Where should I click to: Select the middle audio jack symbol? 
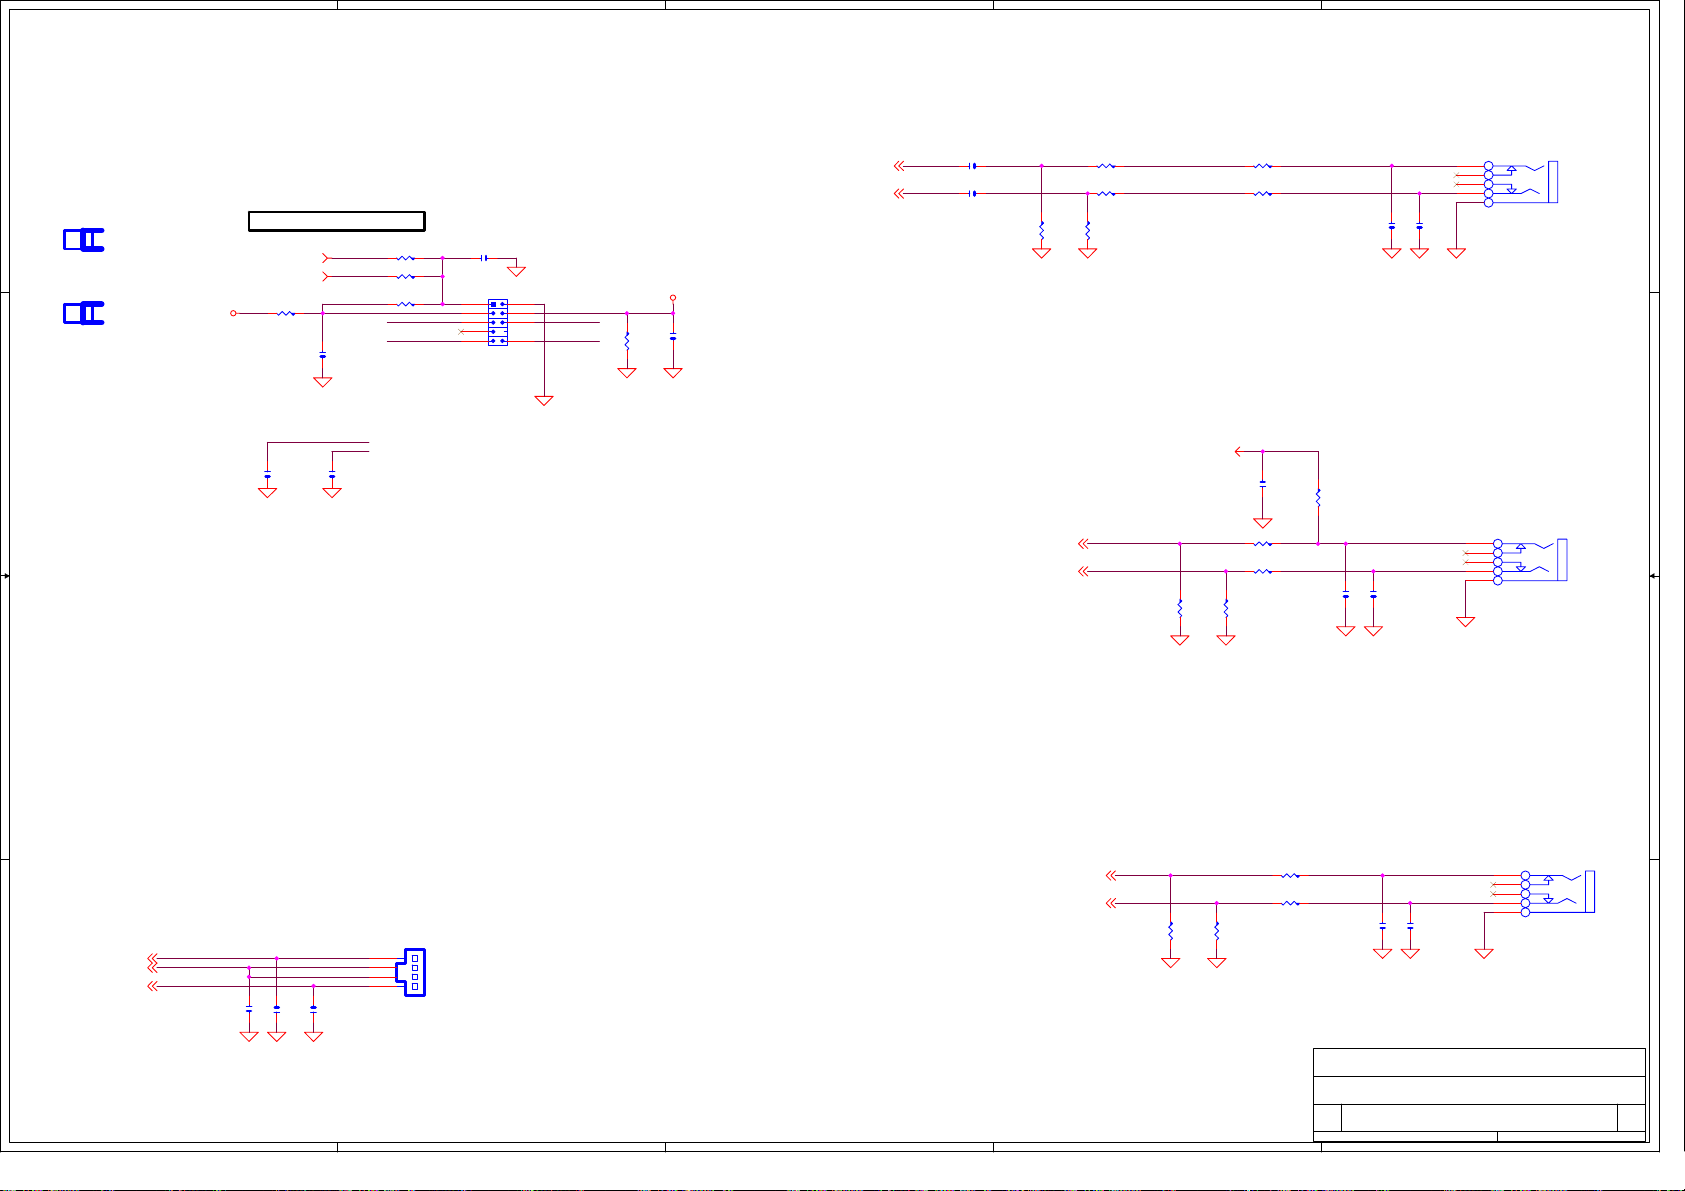click(x=1530, y=561)
